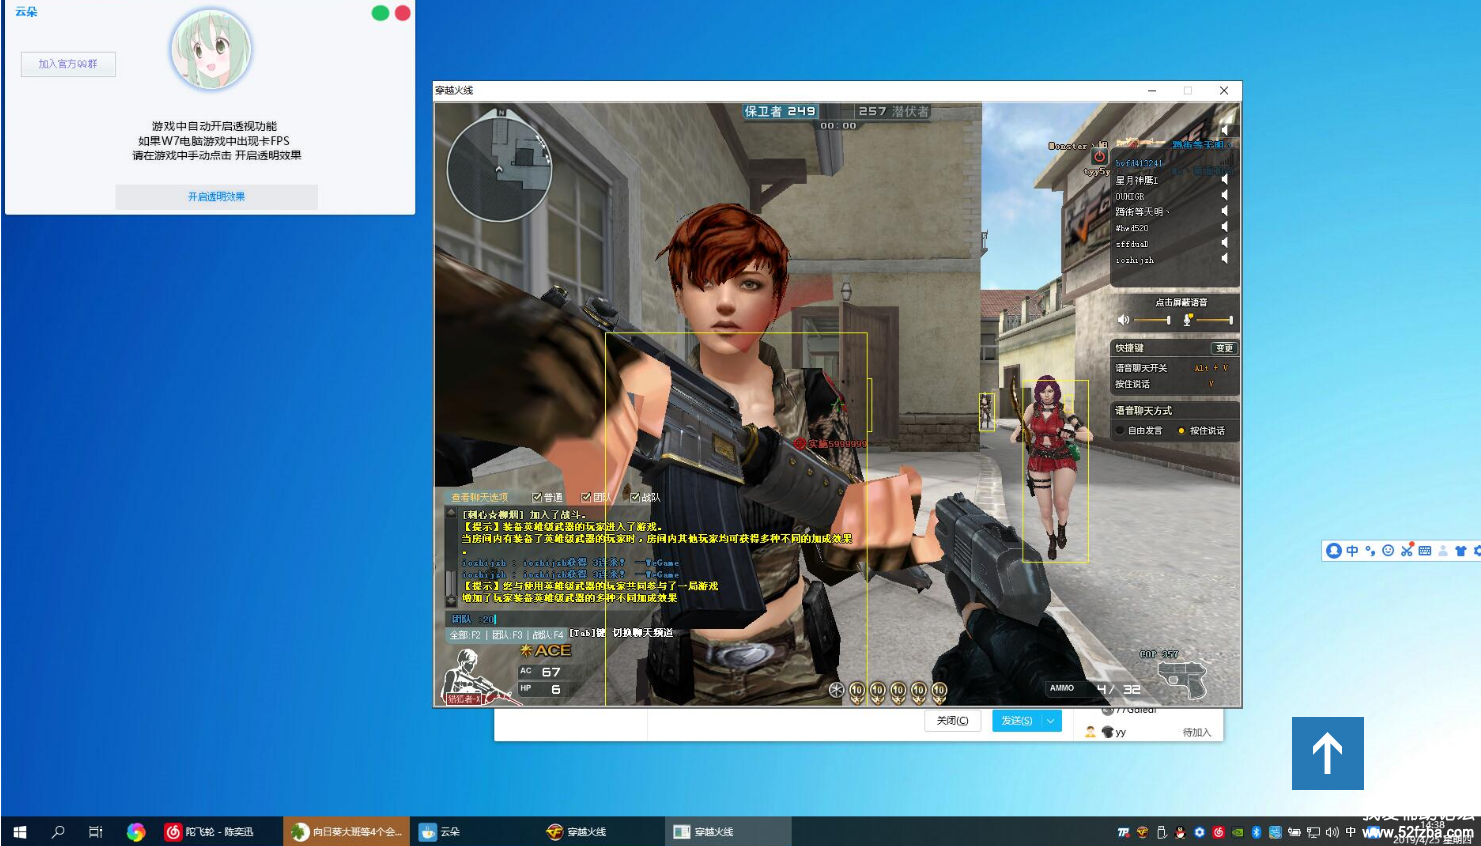Image resolution: width=1481 pixels, height=846 pixels.
Task: Click the round white badge left of medals
Action: click(837, 690)
